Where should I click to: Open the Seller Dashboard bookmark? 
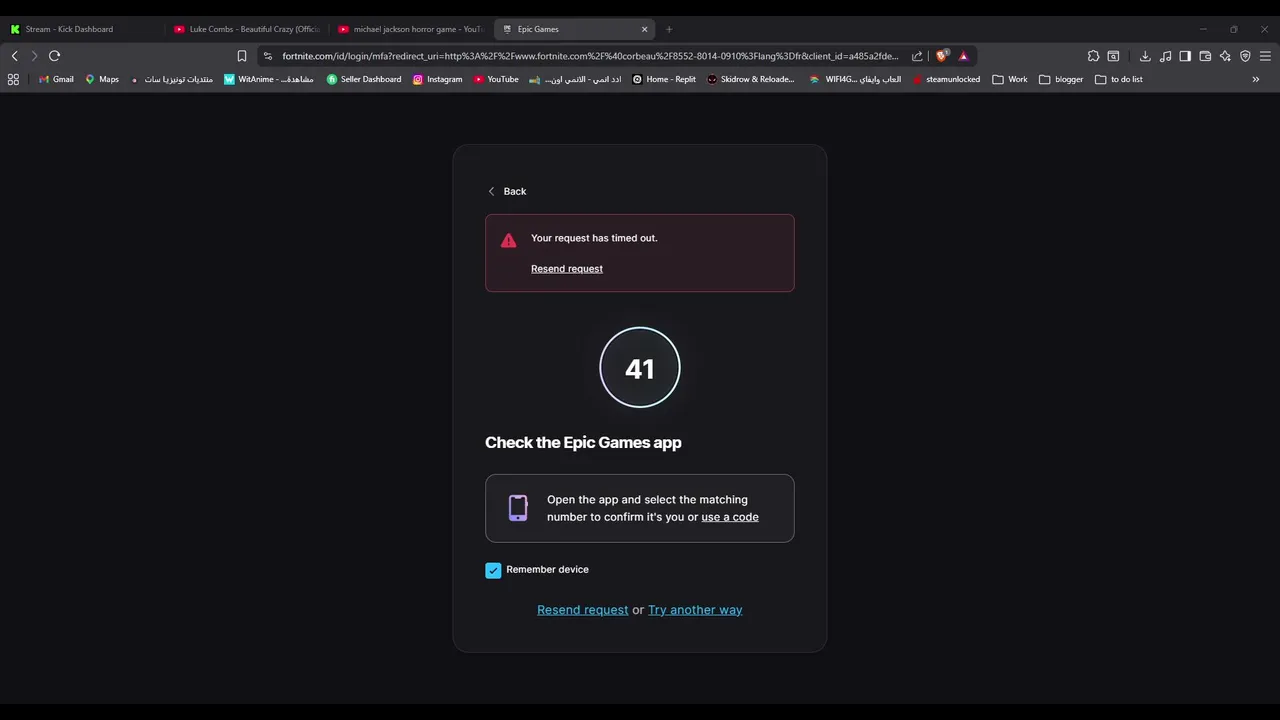point(364,79)
